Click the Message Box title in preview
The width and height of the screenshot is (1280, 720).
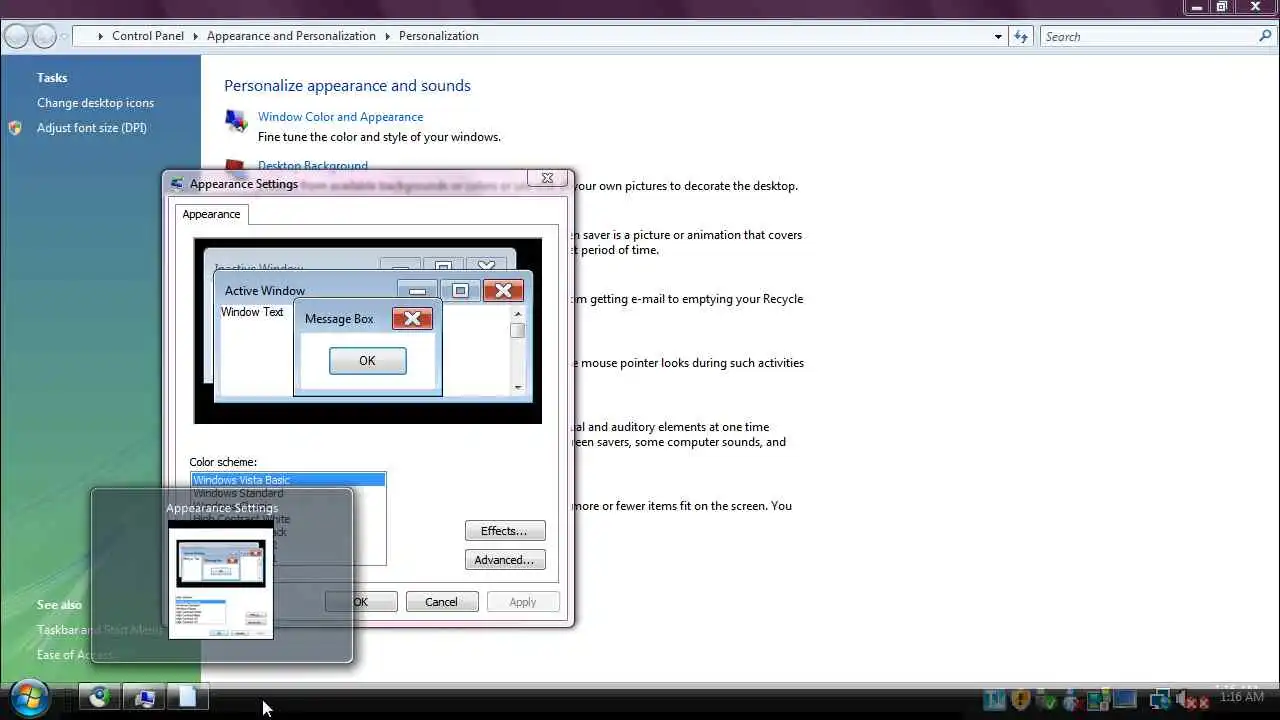(339, 319)
